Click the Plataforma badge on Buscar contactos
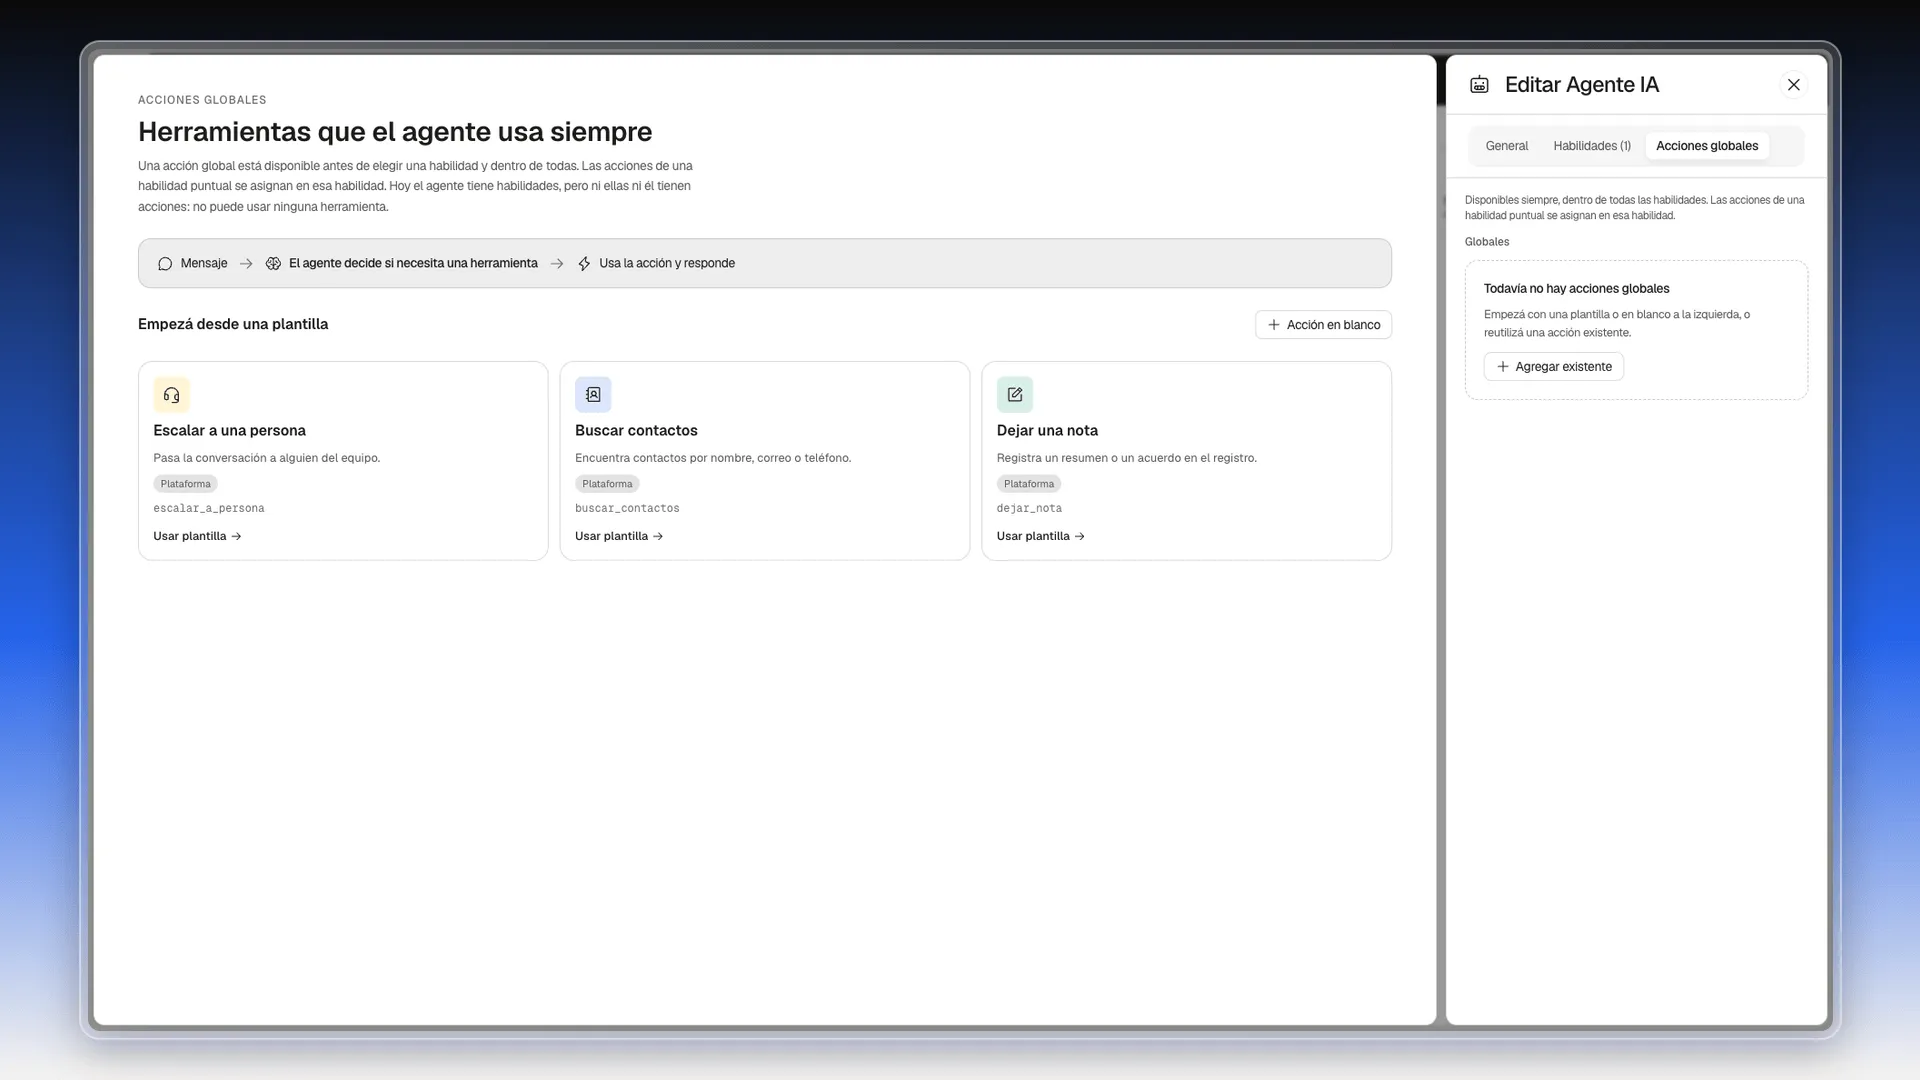Viewport: 1920px width, 1080px height. point(607,484)
